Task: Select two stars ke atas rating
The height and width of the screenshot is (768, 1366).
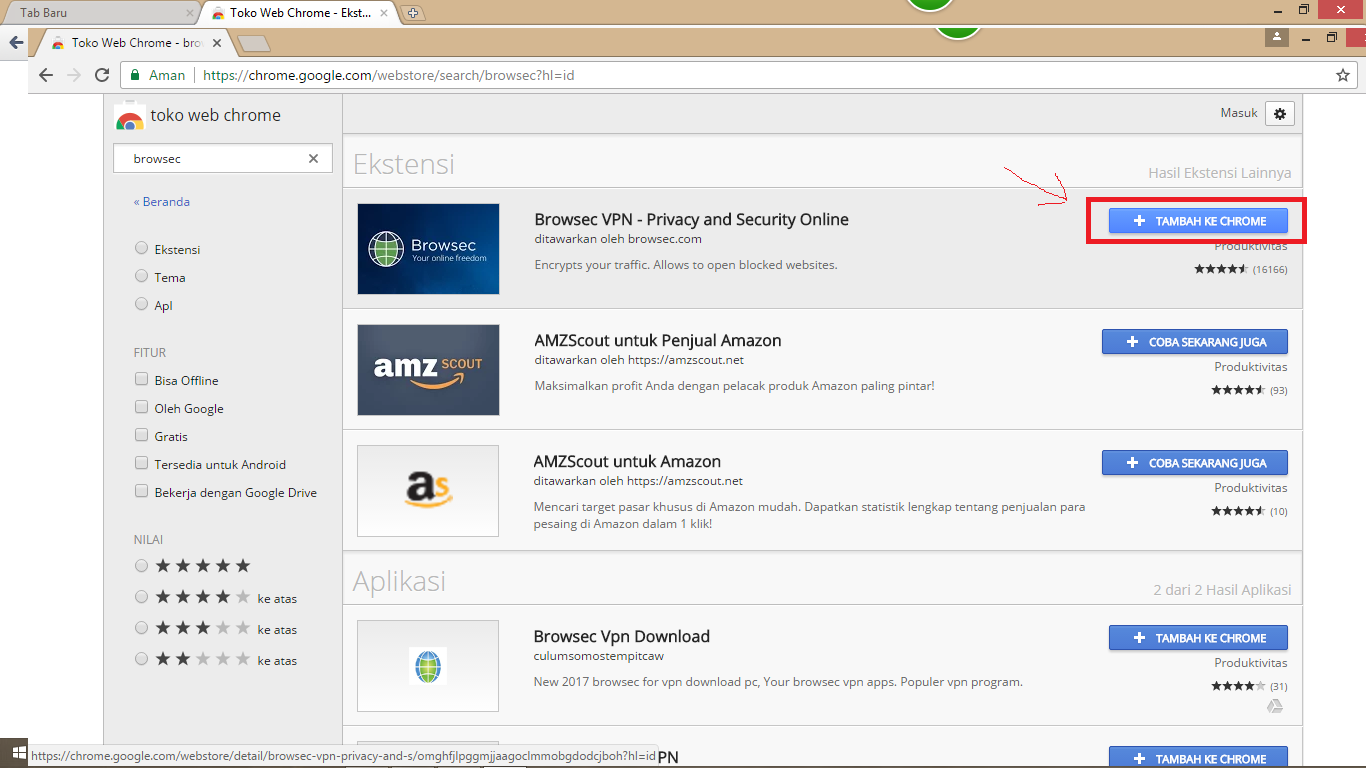Action: (x=141, y=660)
